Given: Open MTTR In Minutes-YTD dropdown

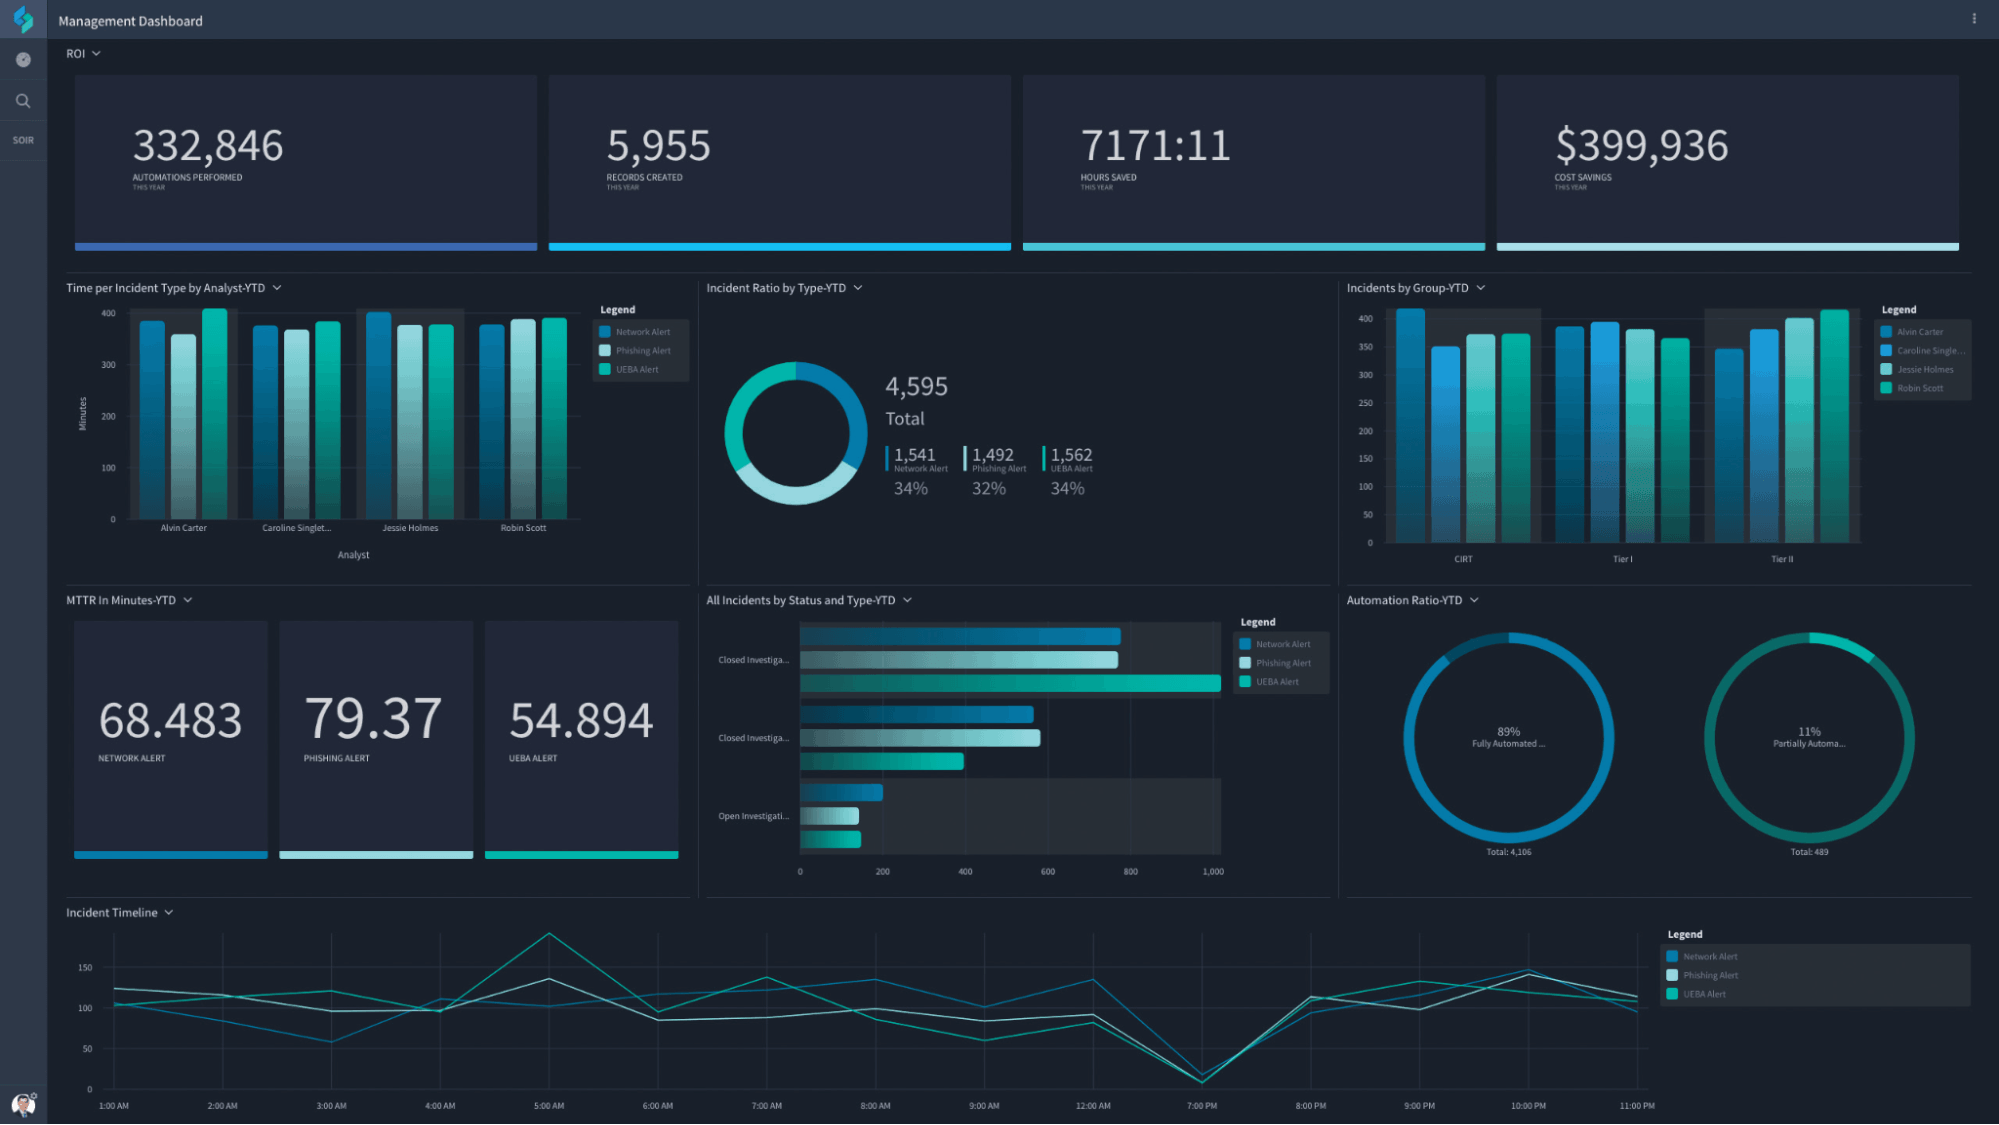Looking at the screenshot, I should coord(188,600).
